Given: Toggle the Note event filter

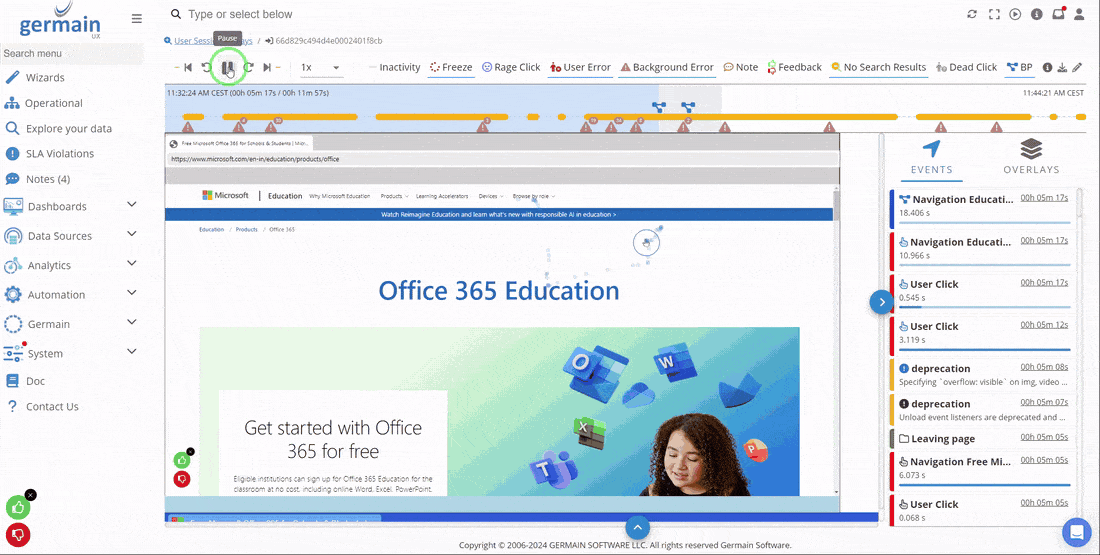Looking at the screenshot, I should click(x=741, y=67).
